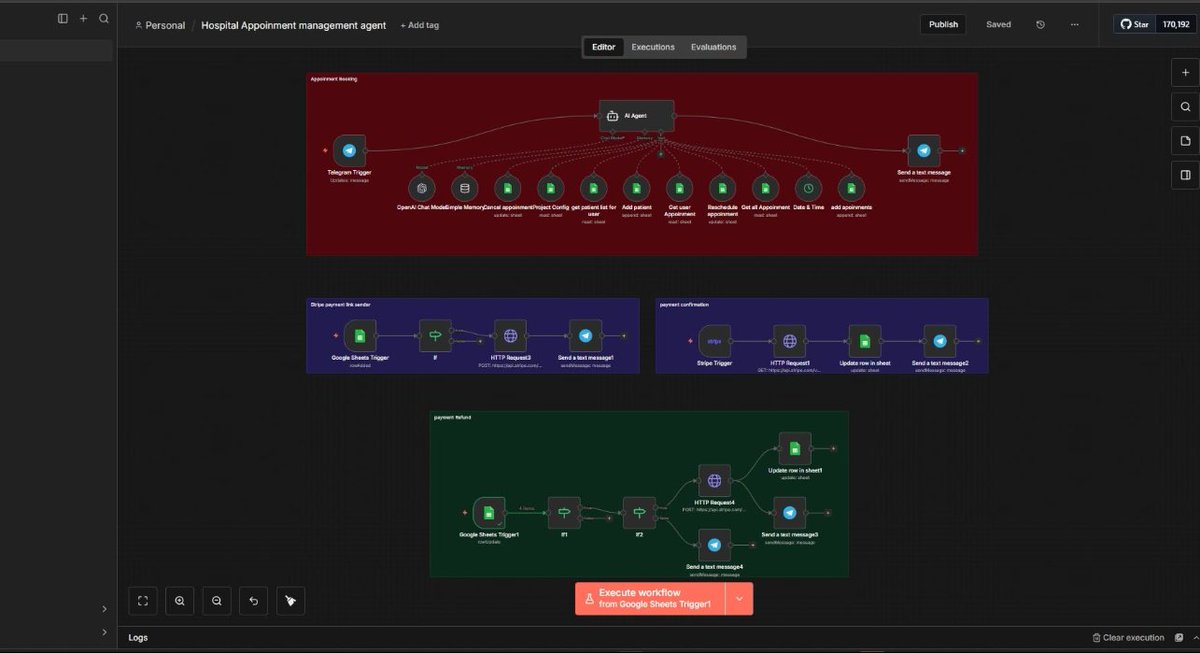Select the If node in Stripe link sender
Viewport: 1200px width, 653px height.
click(435, 337)
